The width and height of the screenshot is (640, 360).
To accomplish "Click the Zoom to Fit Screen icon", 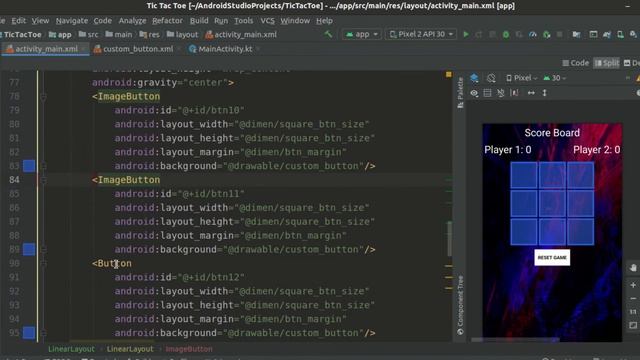I will (633, 325).
